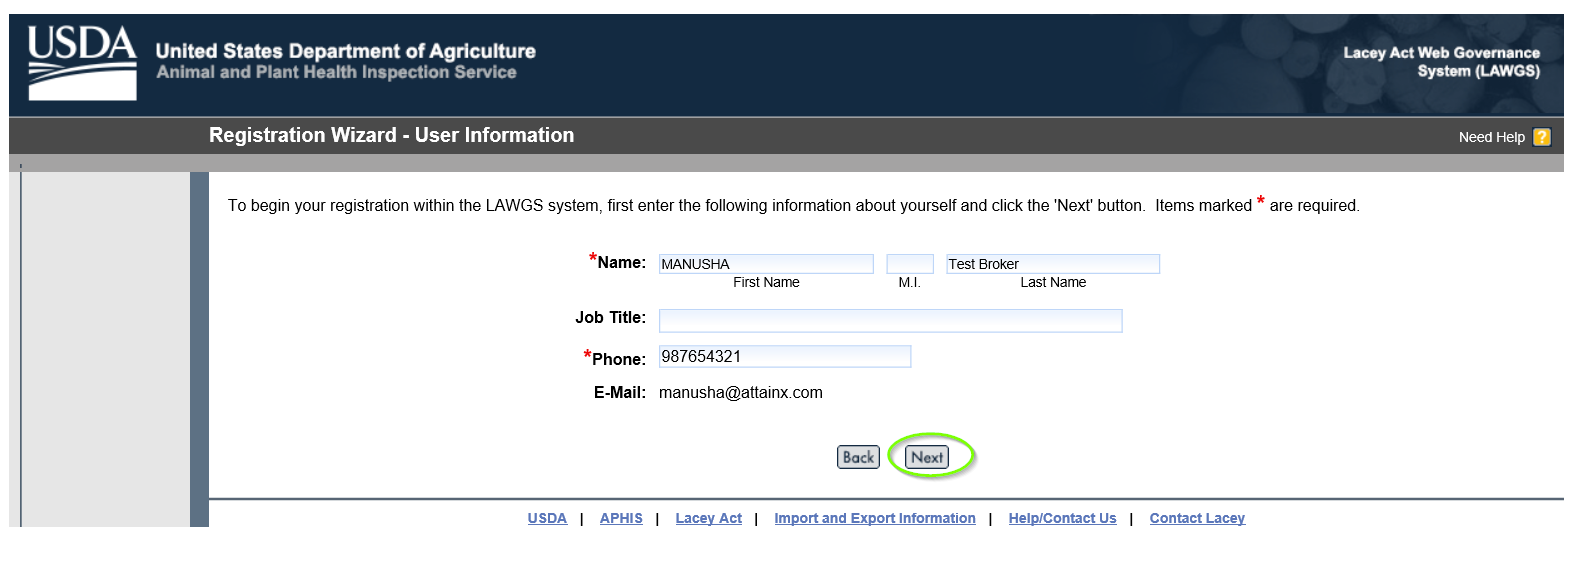Open the USDA footer link
Image resolution: width=1581 pixels, height=582 pixels.
547,518
